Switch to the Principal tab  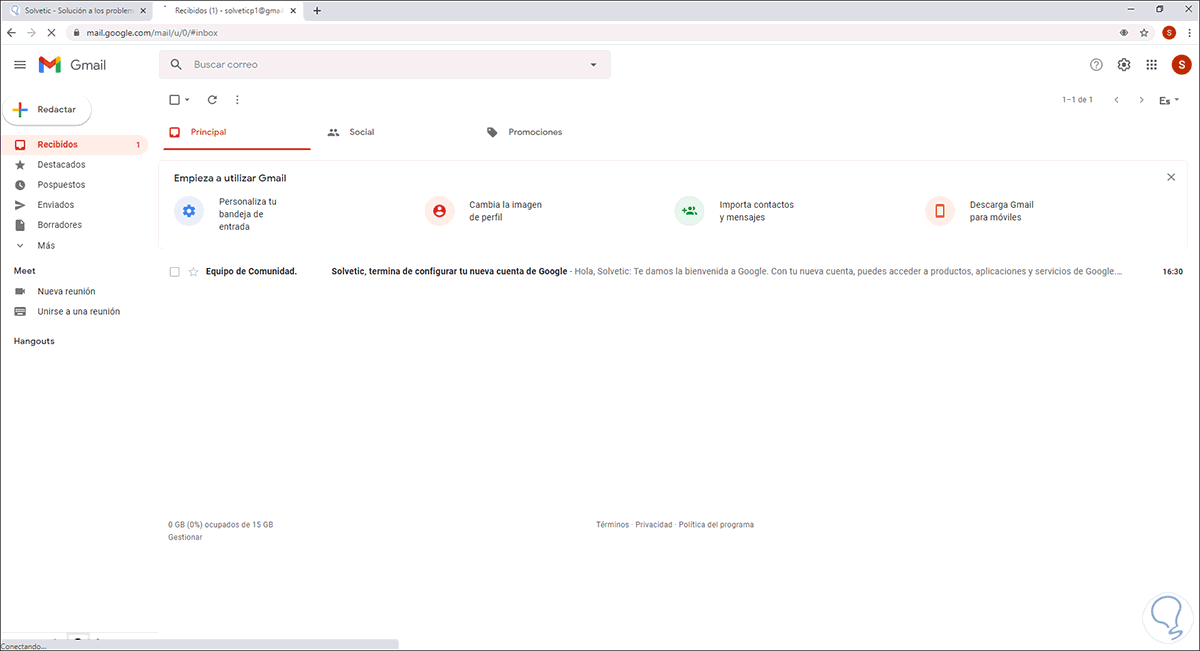coord(237,132)
